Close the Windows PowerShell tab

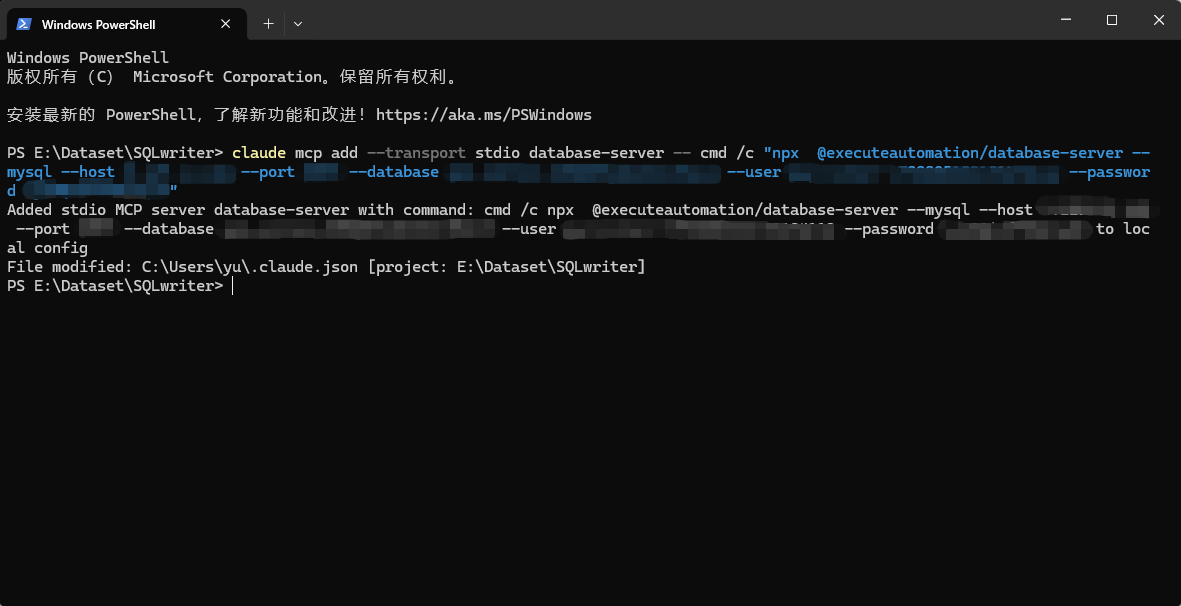225,24
